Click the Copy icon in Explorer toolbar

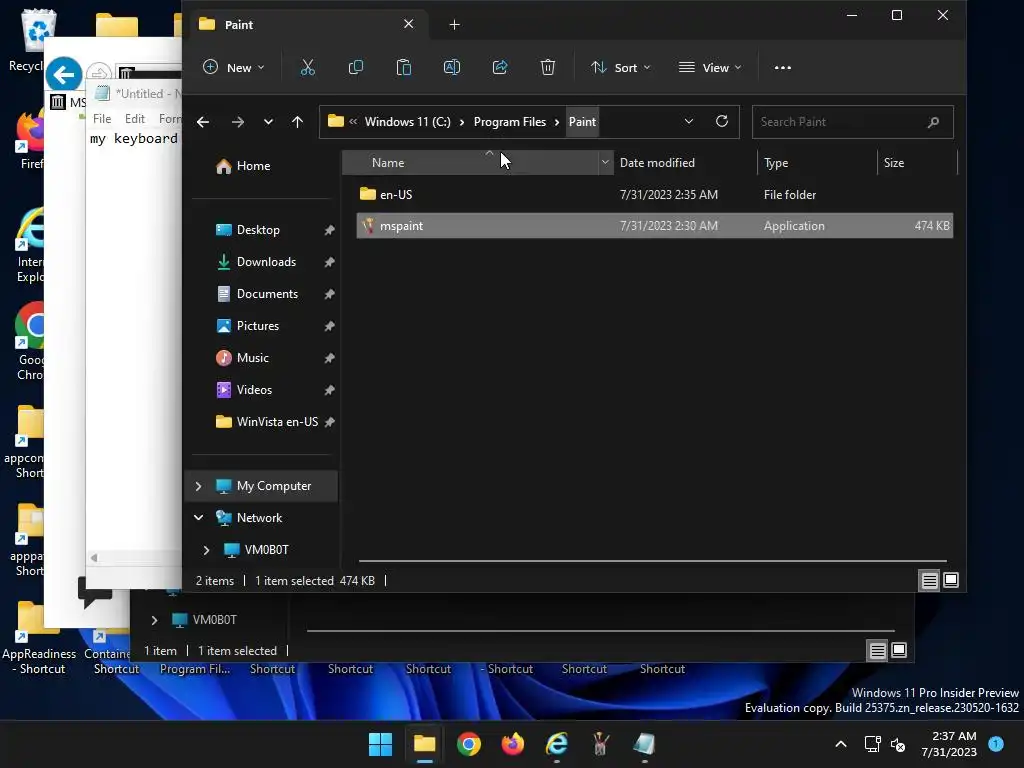point(356,67)
